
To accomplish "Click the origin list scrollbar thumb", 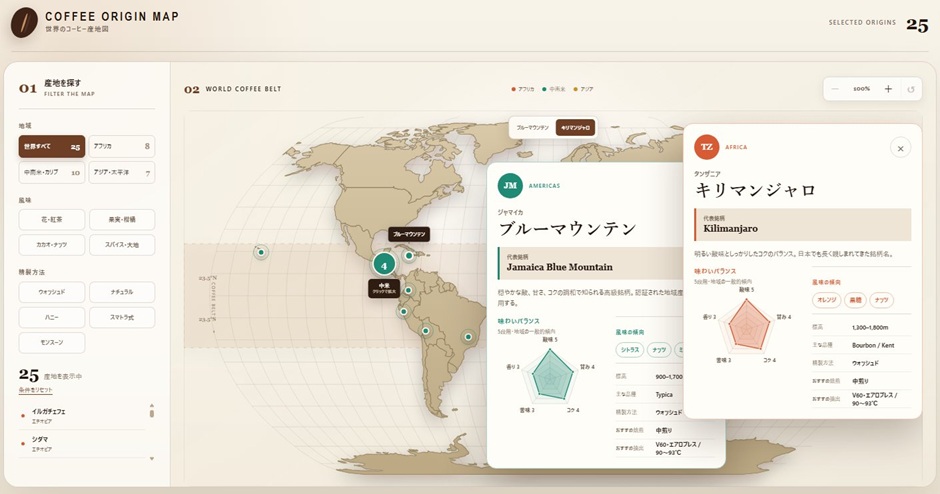I will coord(152,413).
